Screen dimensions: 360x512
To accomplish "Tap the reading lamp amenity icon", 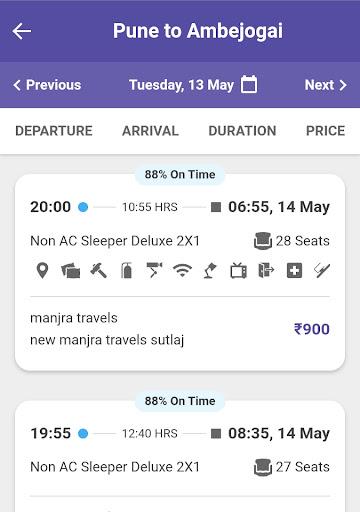I will click(210, 270).
